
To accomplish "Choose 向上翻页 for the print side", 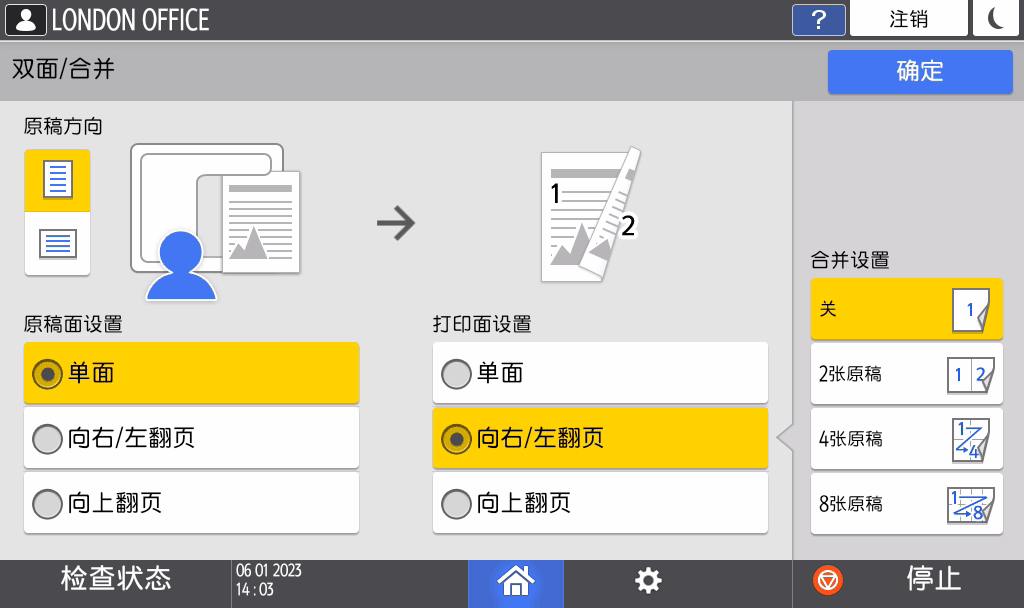I will 600,502.
